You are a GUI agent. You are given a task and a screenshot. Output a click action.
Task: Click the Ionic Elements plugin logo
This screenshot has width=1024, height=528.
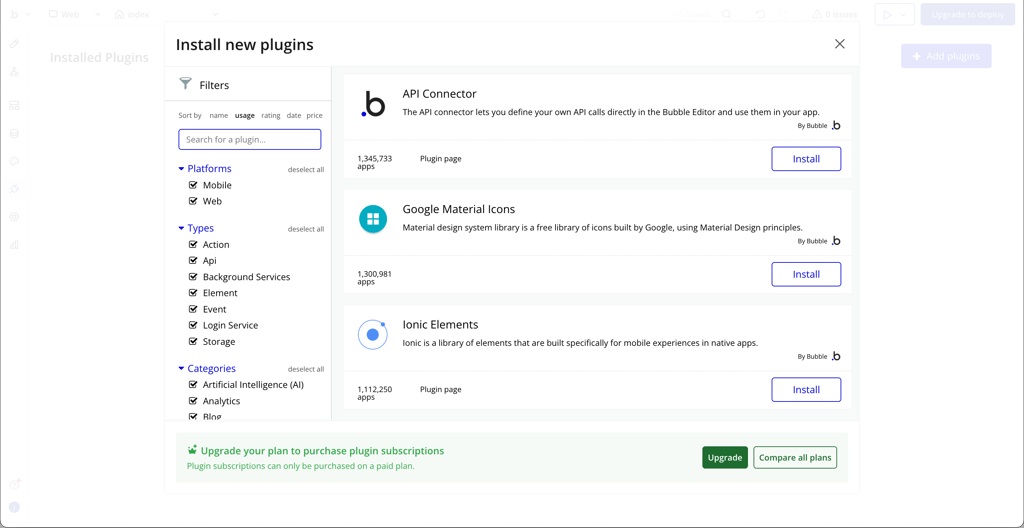373,335
